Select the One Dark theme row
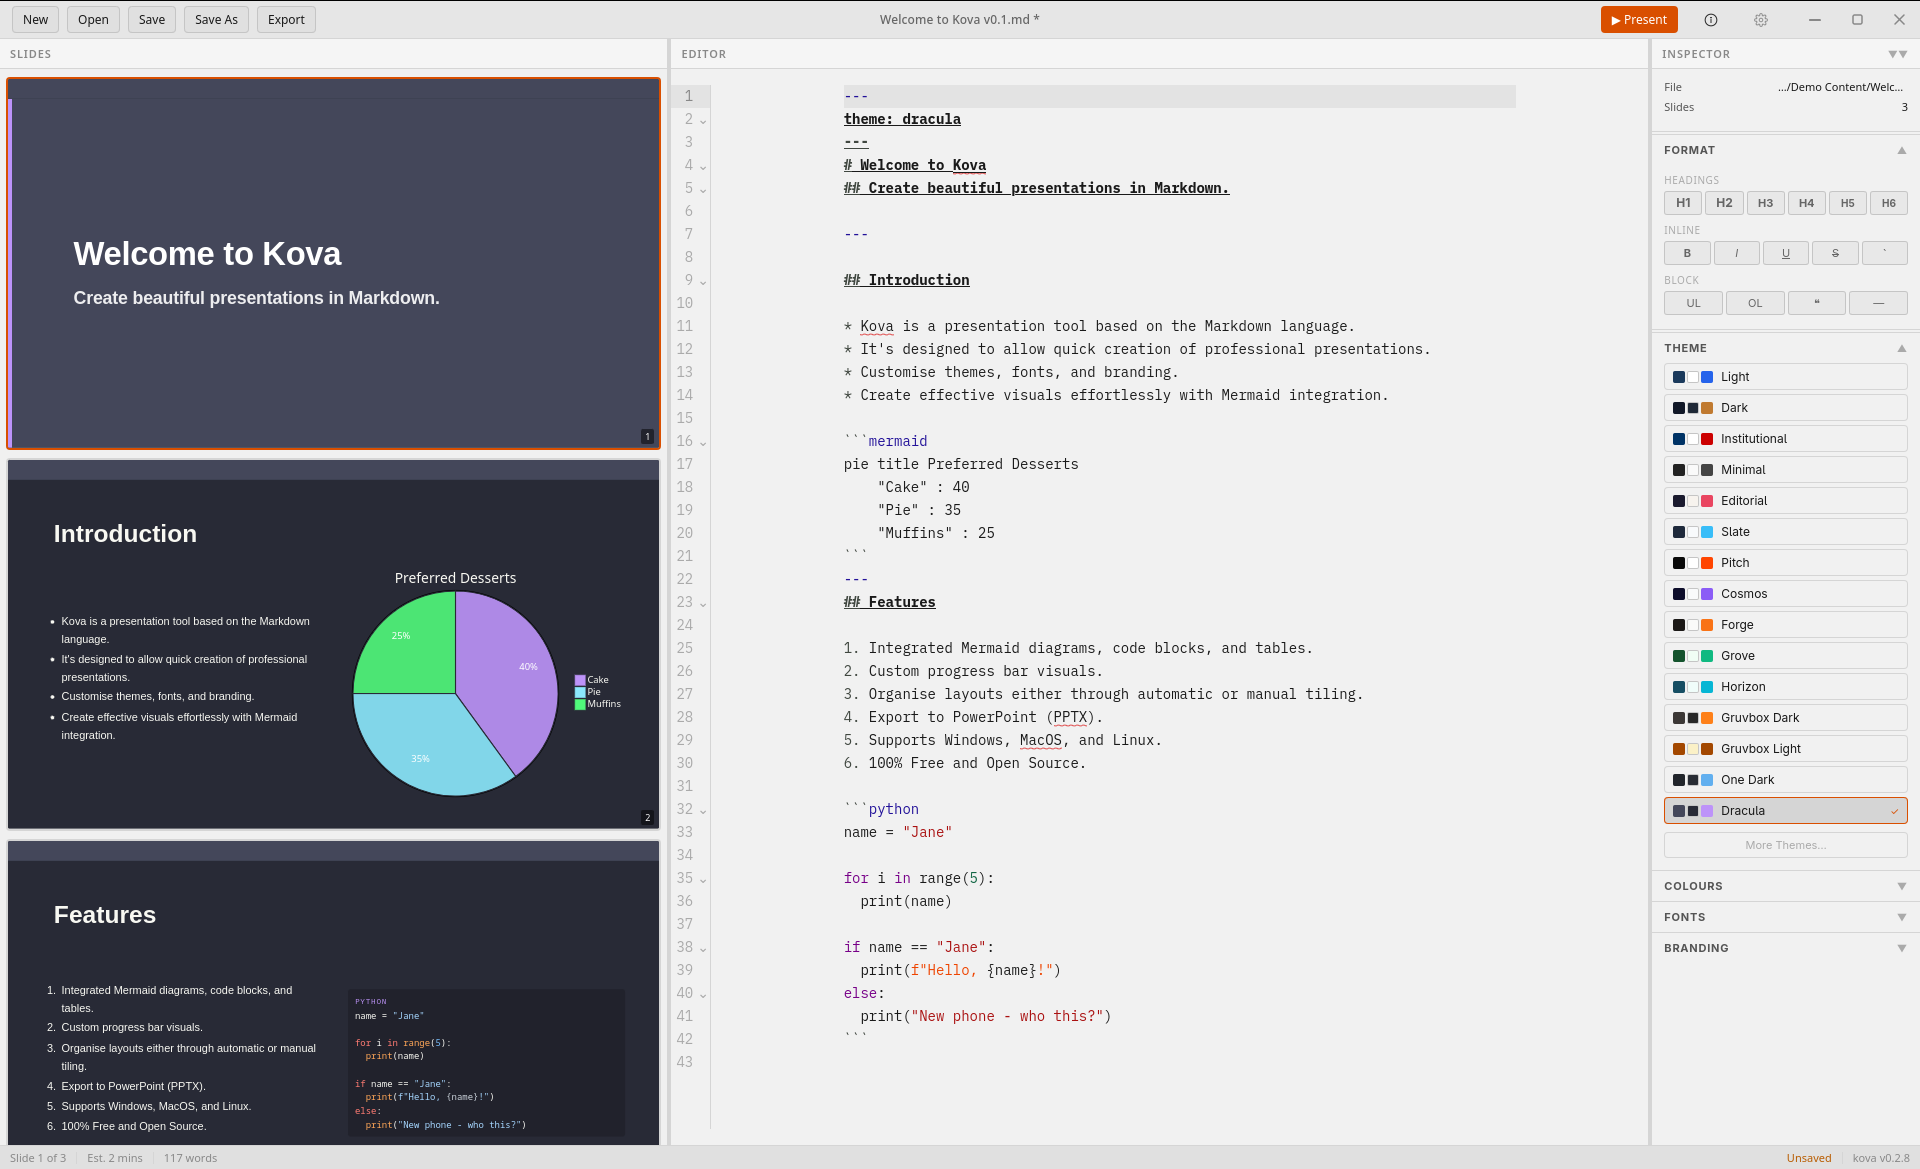The image size is (1920, 1169). point(1785,780)
